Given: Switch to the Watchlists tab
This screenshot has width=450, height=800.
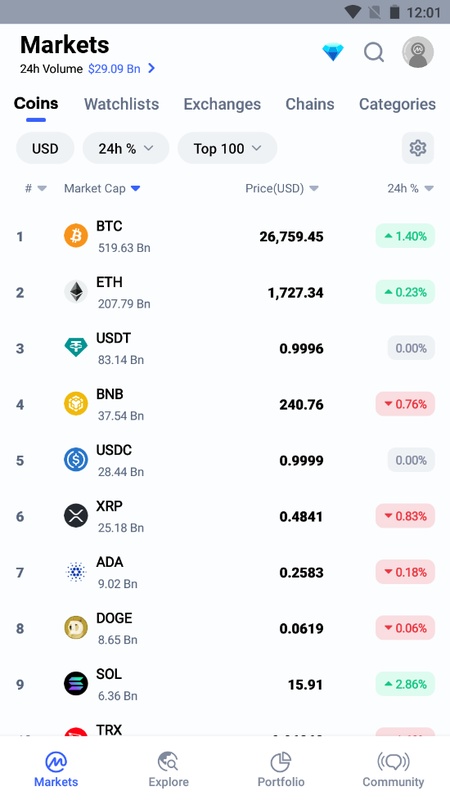Looking at the screenshot, I should pyautogui.click(x=121, y=104).
